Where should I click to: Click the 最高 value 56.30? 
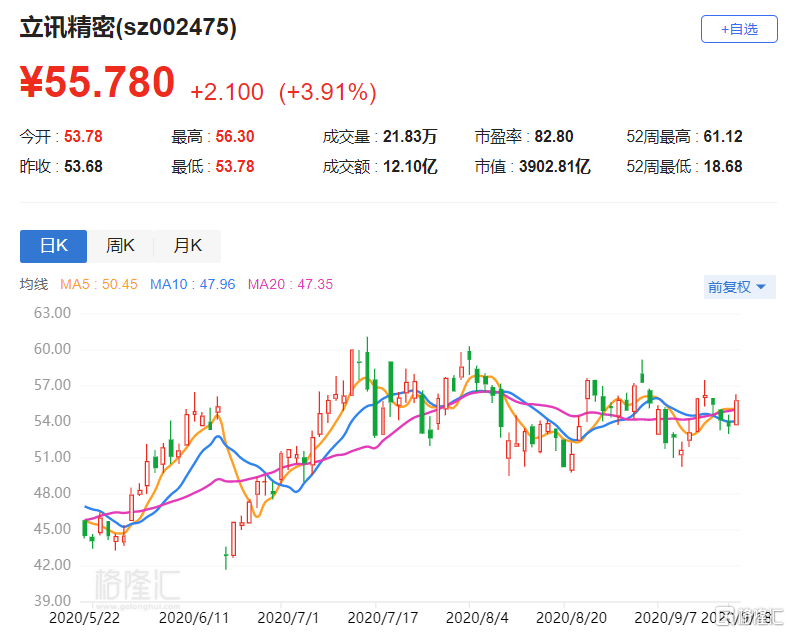(235, 137)
